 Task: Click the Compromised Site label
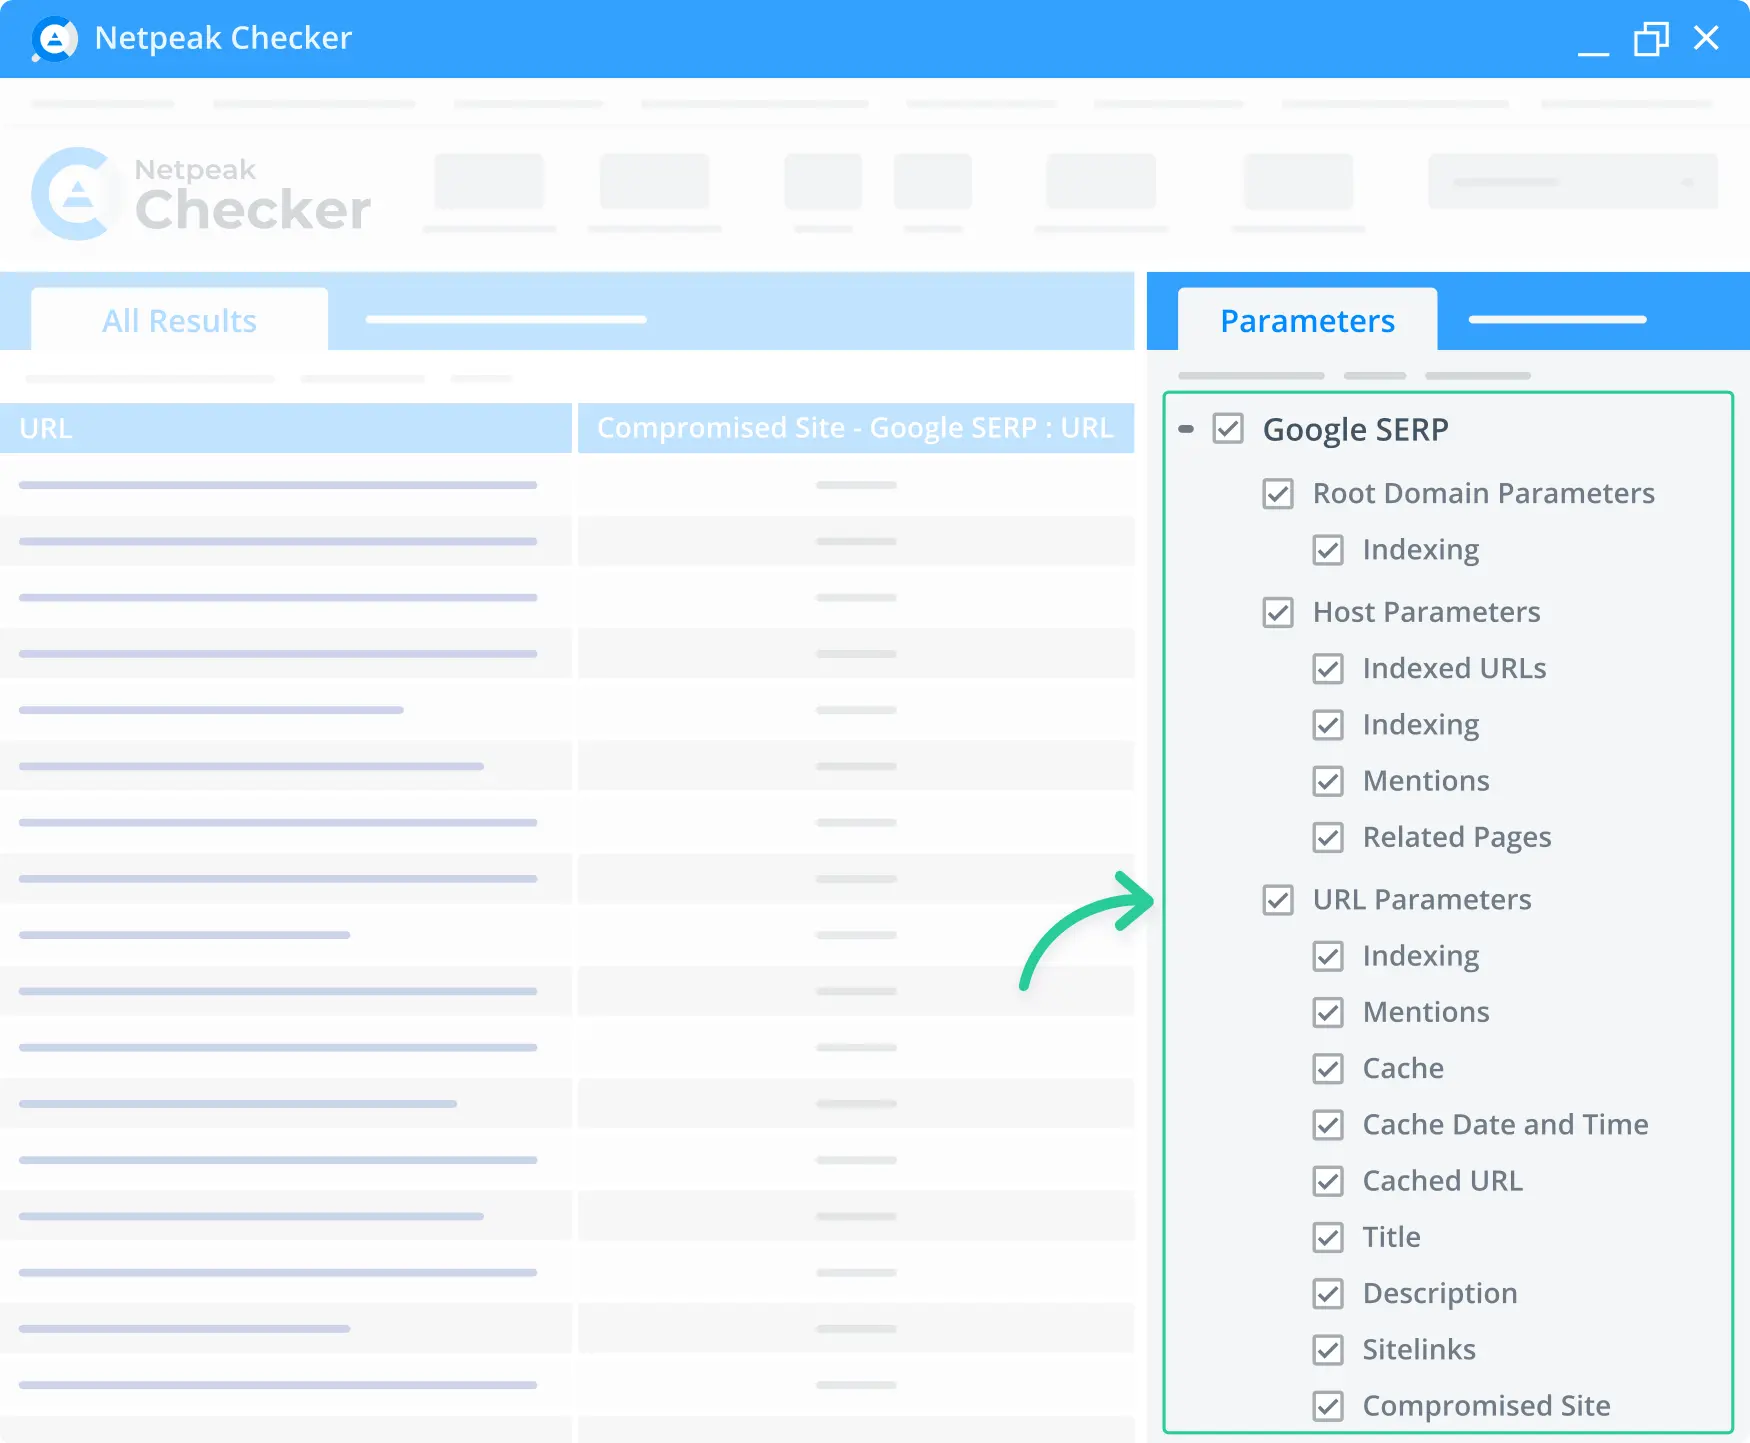1486,1406
